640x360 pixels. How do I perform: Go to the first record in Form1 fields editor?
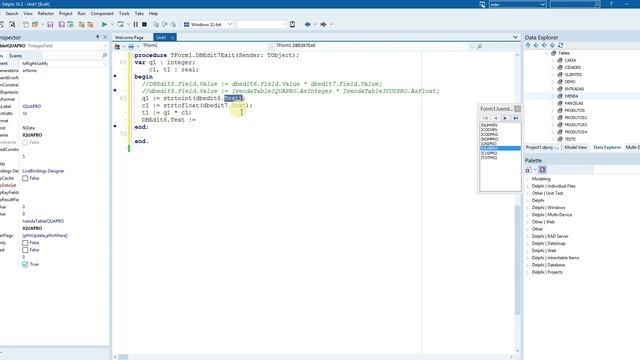[x=485, y=118]
